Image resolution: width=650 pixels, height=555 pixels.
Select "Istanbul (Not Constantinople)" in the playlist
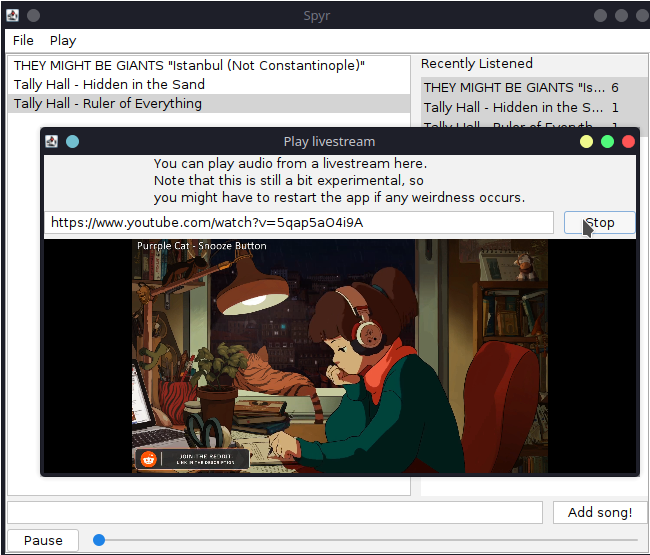click(x=209, y=65)
